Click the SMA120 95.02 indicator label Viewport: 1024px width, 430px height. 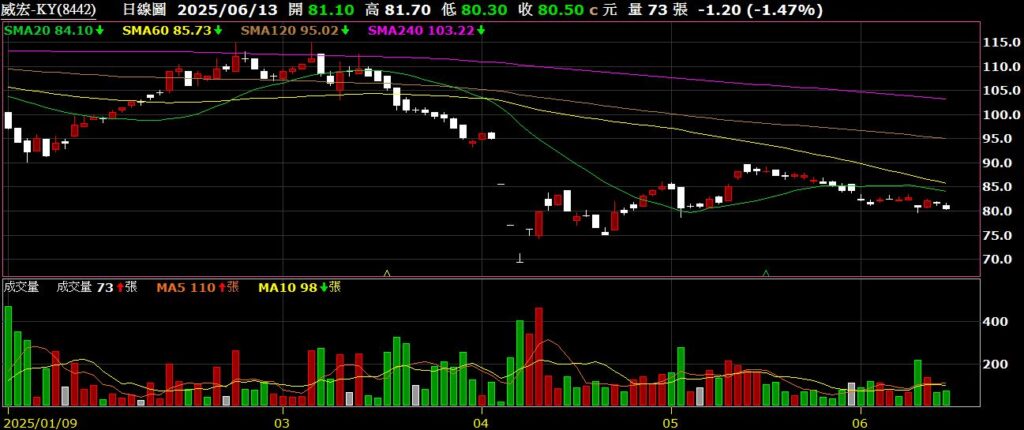tap(296, 29)
